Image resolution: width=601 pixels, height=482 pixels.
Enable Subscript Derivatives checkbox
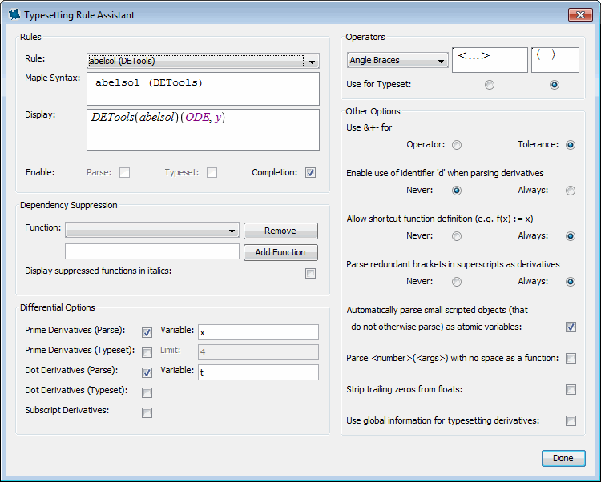coord(147,412)
